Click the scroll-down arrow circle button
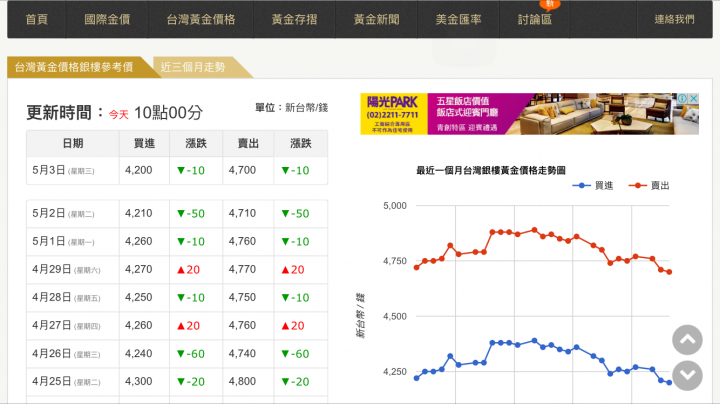 (687, 376)
